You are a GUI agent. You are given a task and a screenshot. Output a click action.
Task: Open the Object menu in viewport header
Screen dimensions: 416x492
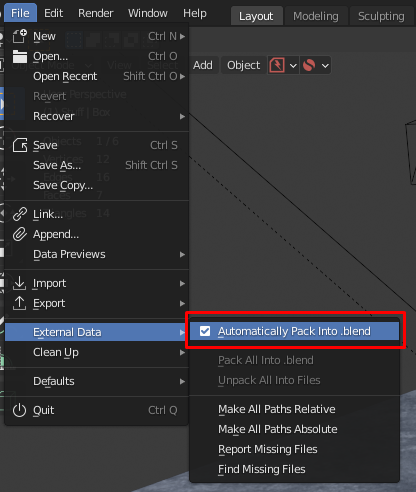click(243, 65)
